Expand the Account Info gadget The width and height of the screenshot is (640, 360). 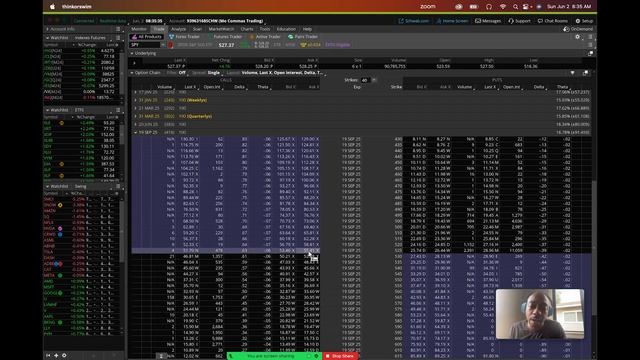(47, 29)
